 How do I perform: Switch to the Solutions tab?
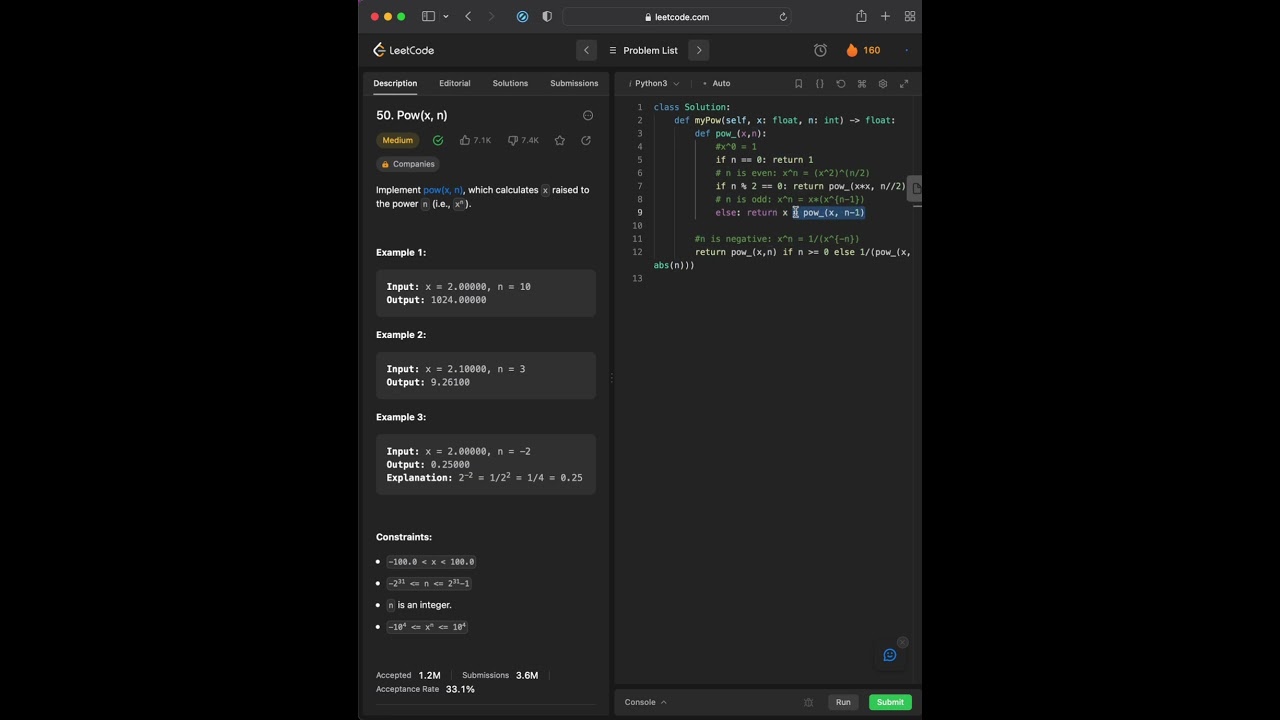[510, 83]
